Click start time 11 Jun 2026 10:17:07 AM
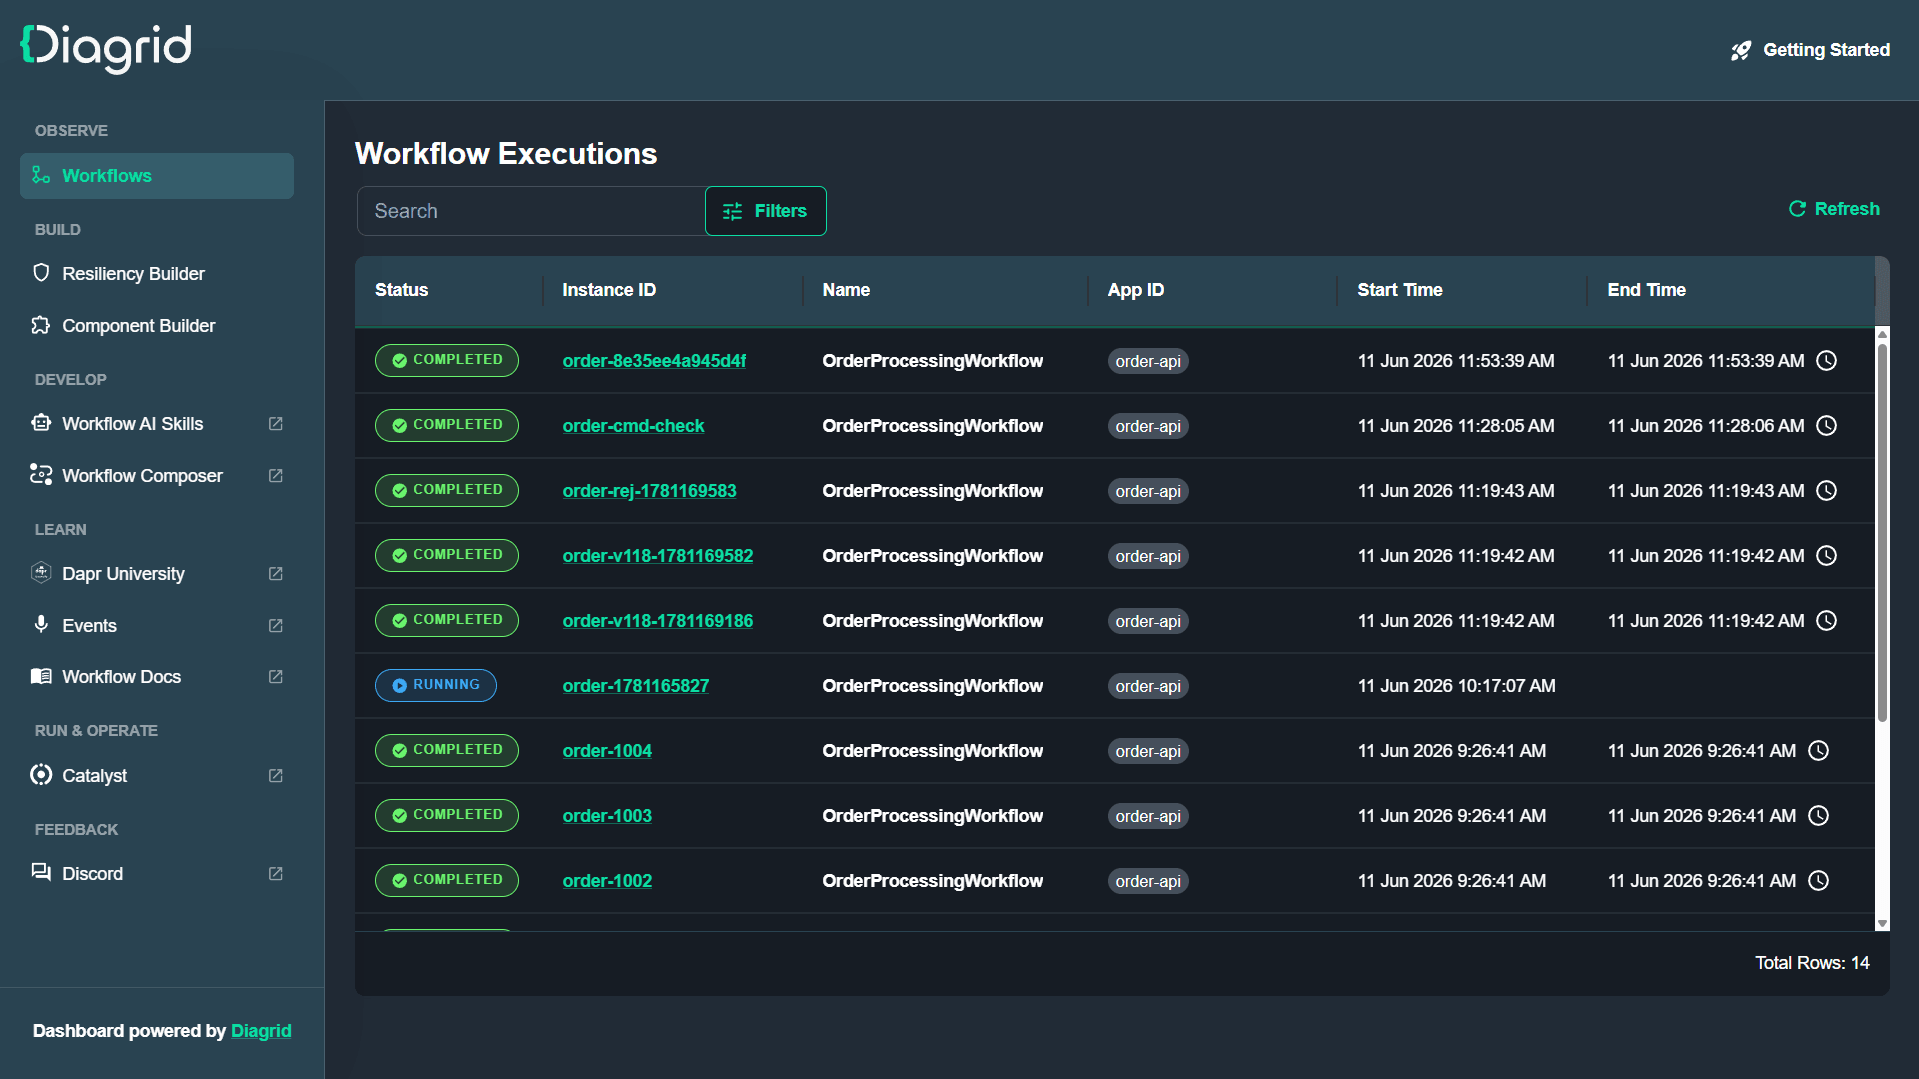 tap(1456, 686)
